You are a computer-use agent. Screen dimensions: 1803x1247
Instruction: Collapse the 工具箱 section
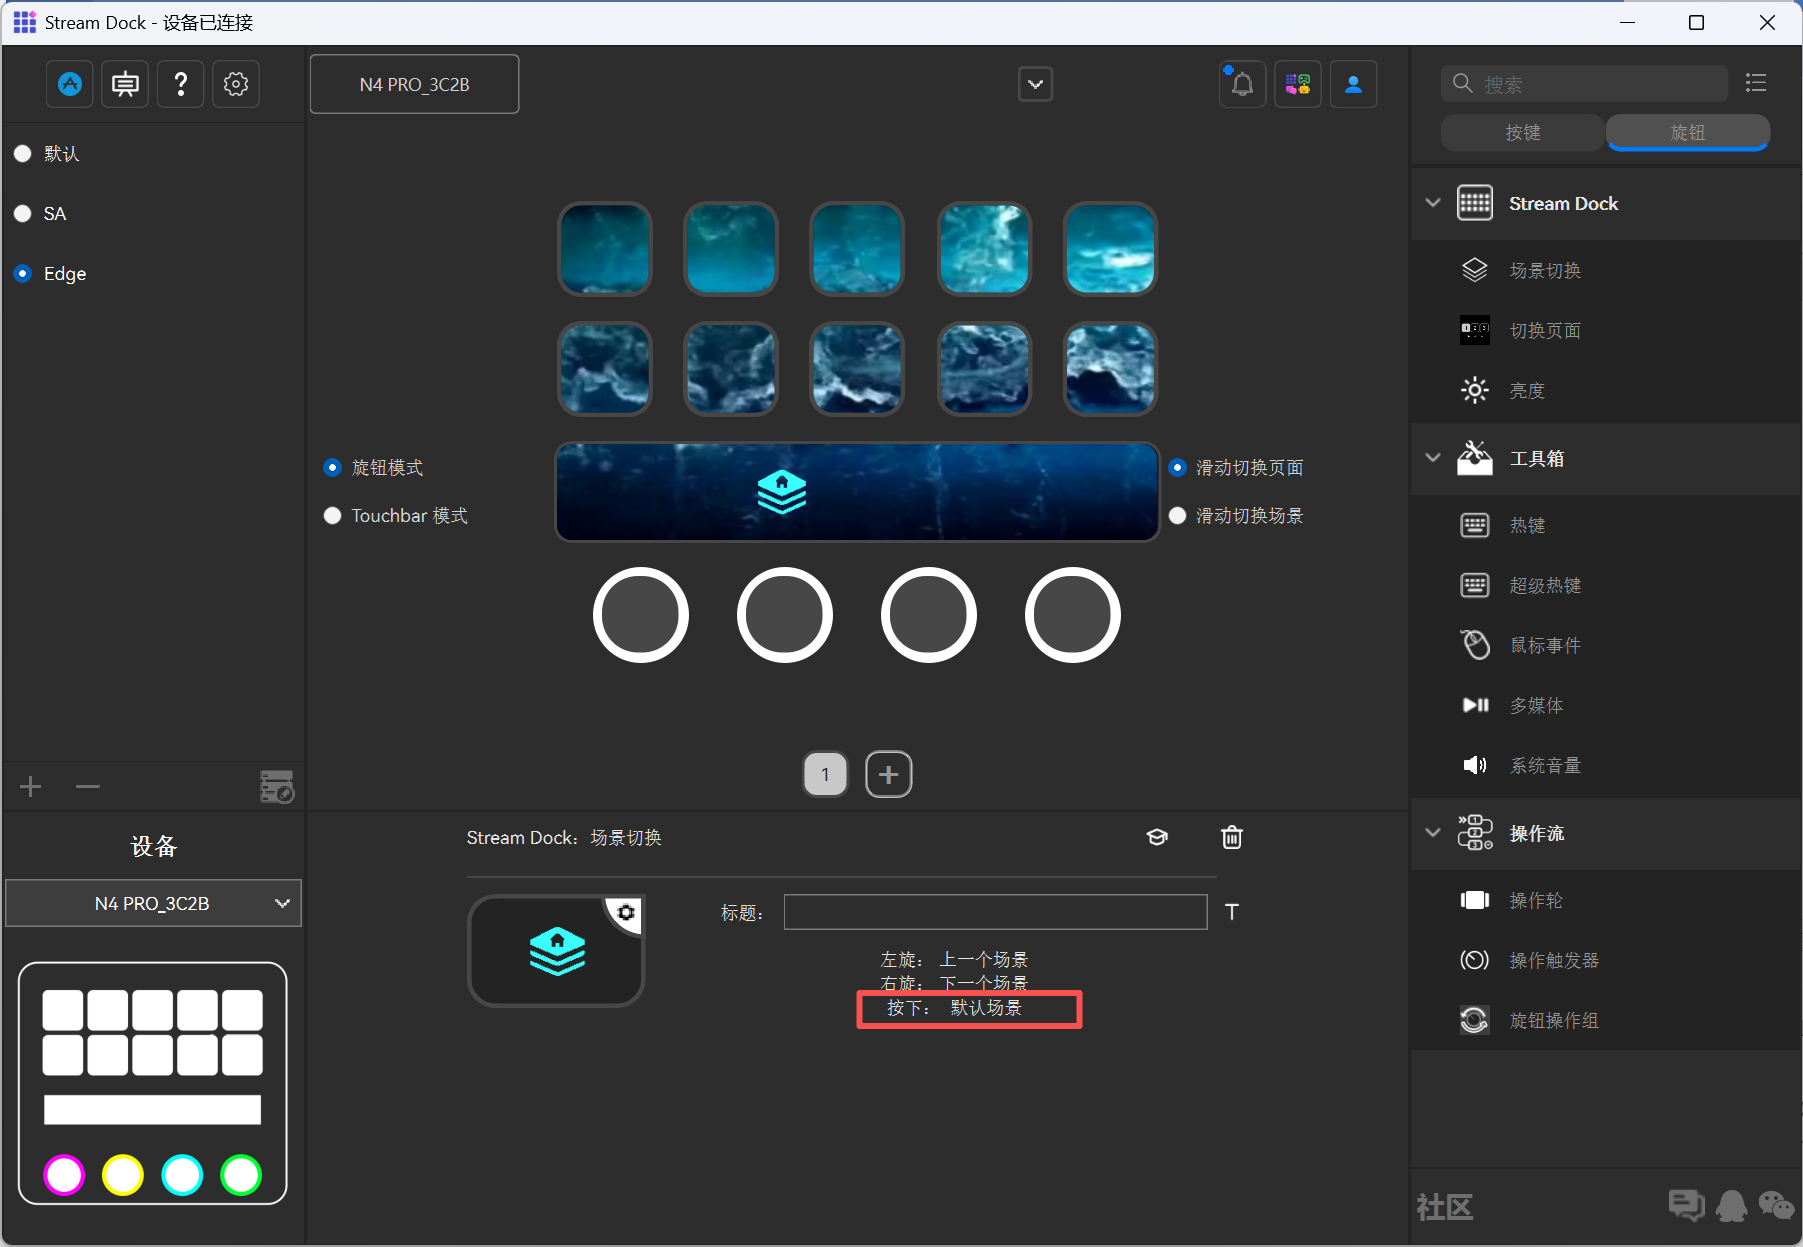coord(1433,458)
